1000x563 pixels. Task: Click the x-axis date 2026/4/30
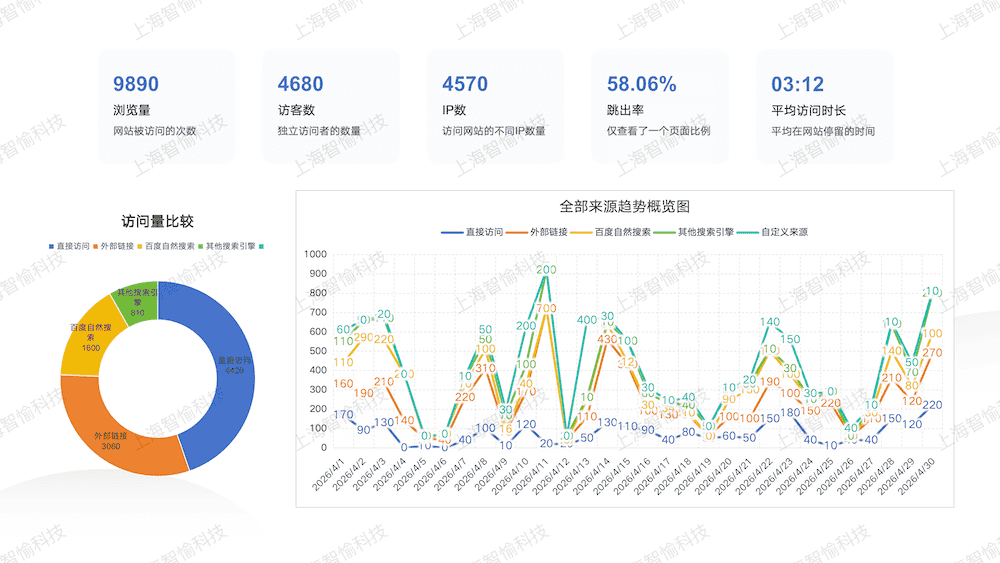pos(916,476)
